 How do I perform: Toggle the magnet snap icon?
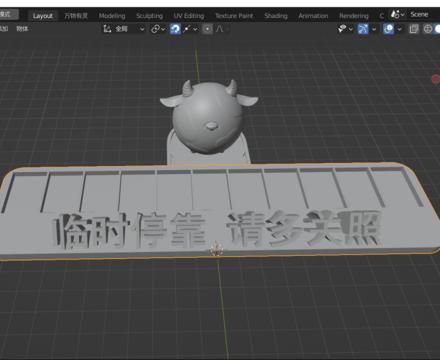click(175, 29)
